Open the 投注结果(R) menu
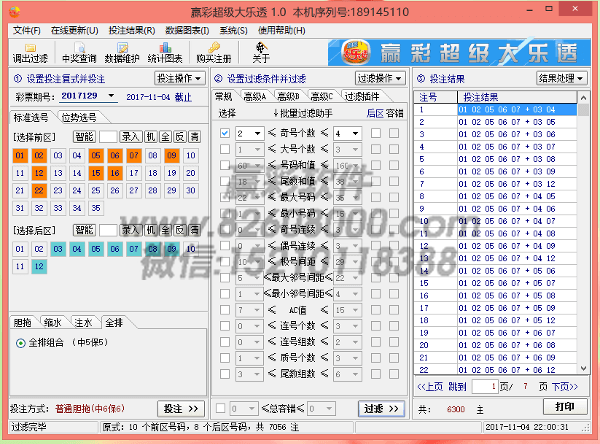600x444 pixels. pos(132,30)
